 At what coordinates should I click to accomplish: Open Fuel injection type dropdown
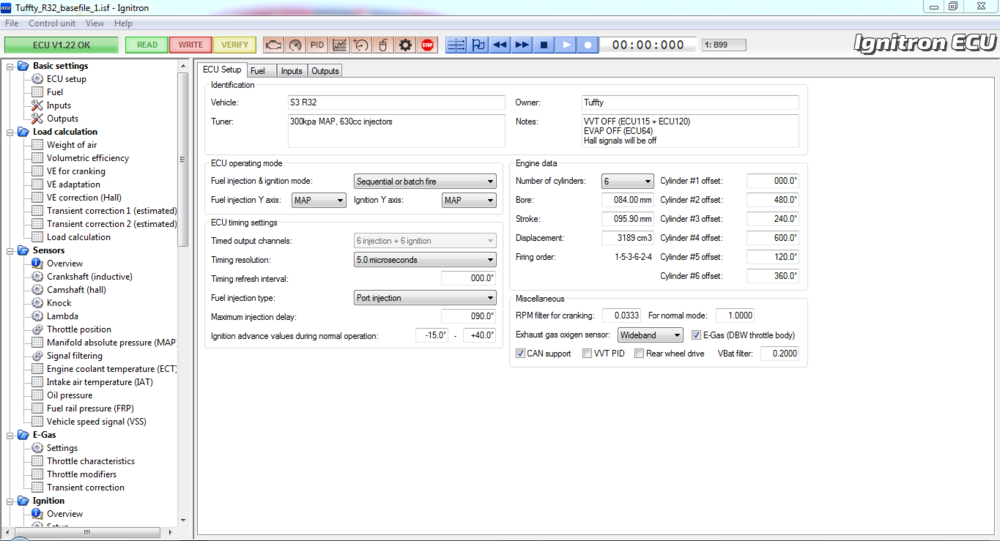tap(425, 298)
